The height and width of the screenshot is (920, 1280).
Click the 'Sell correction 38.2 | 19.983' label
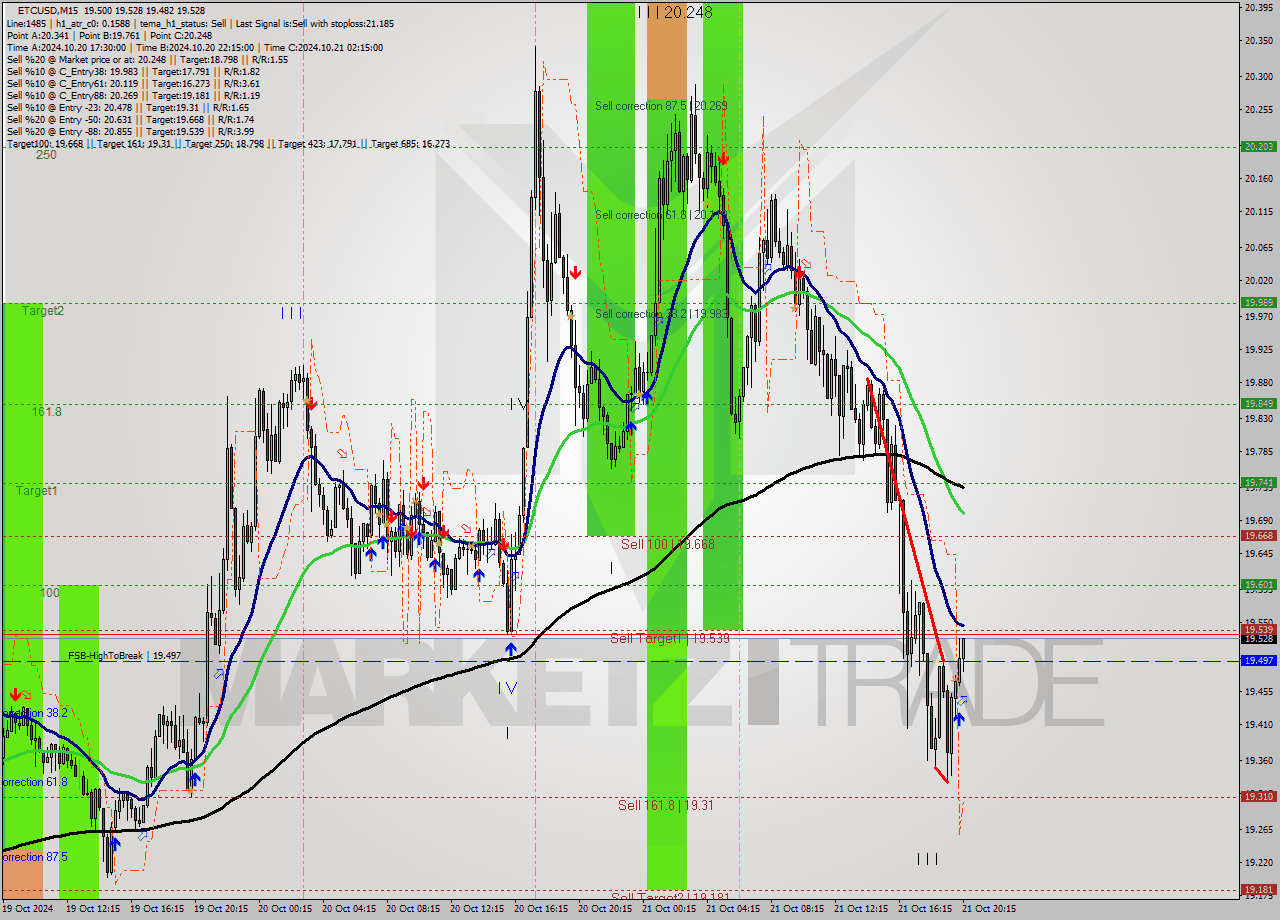pyautogui.click(x=661, y=313)
